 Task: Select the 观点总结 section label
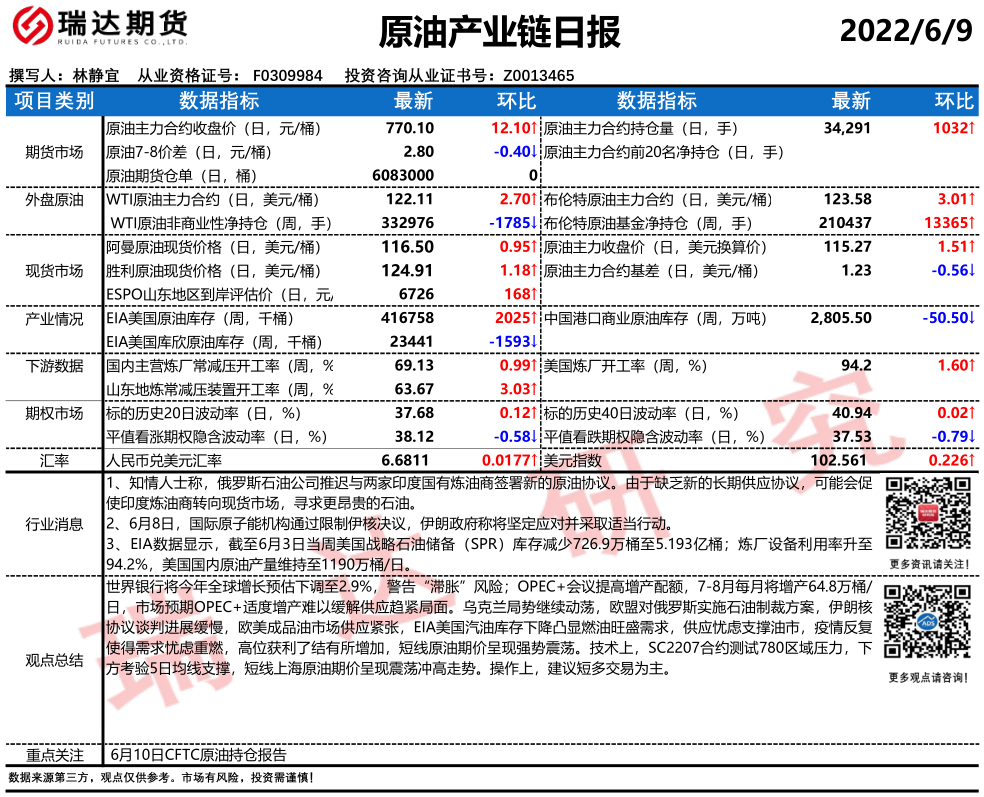[x=54, y=660]
